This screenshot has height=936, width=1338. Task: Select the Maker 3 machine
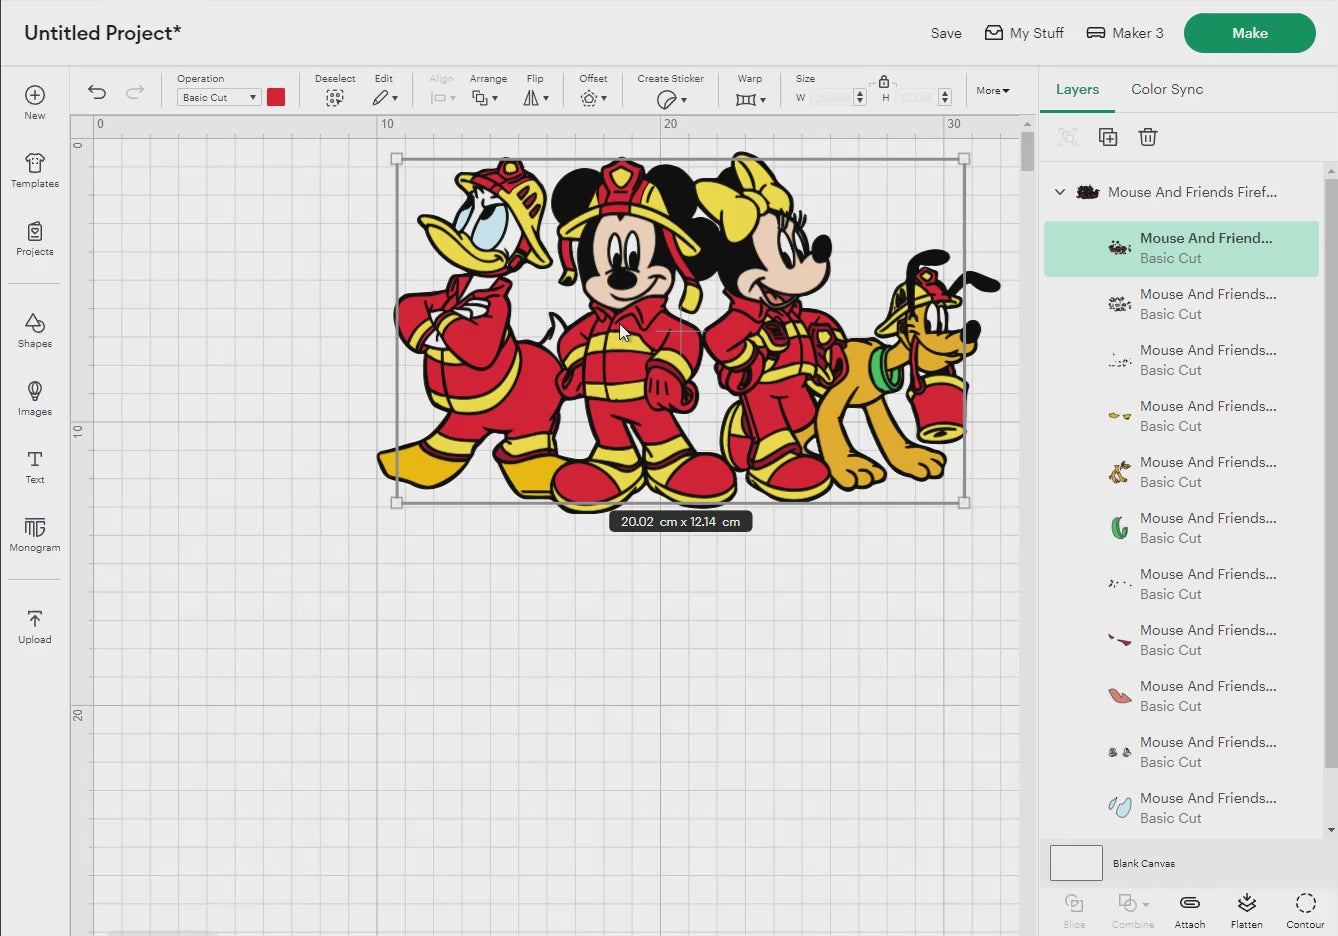pos(1125,33)
